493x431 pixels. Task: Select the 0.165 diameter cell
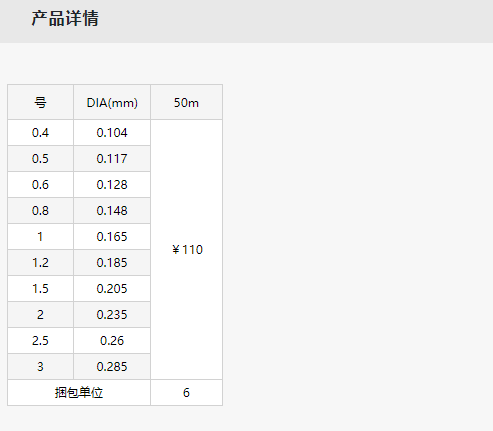point(112,237)
